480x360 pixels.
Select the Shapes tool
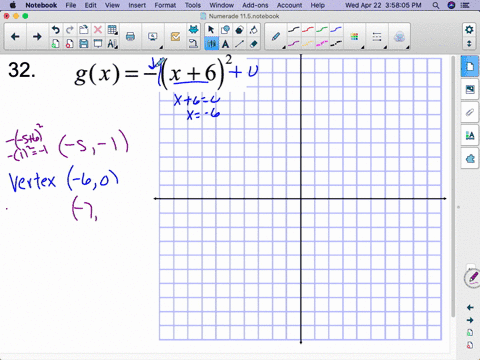225,30
